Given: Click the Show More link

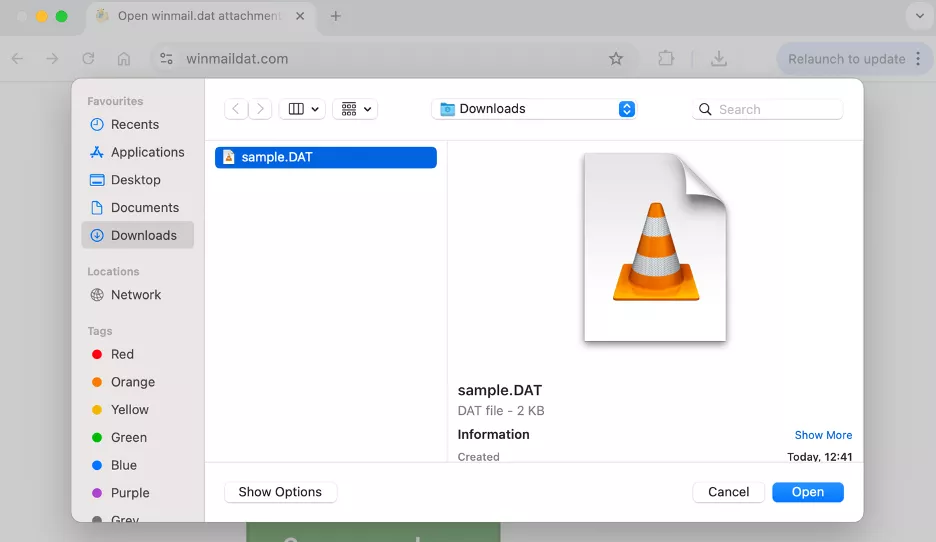Looking at the screenshot, I should click(823, 435).
